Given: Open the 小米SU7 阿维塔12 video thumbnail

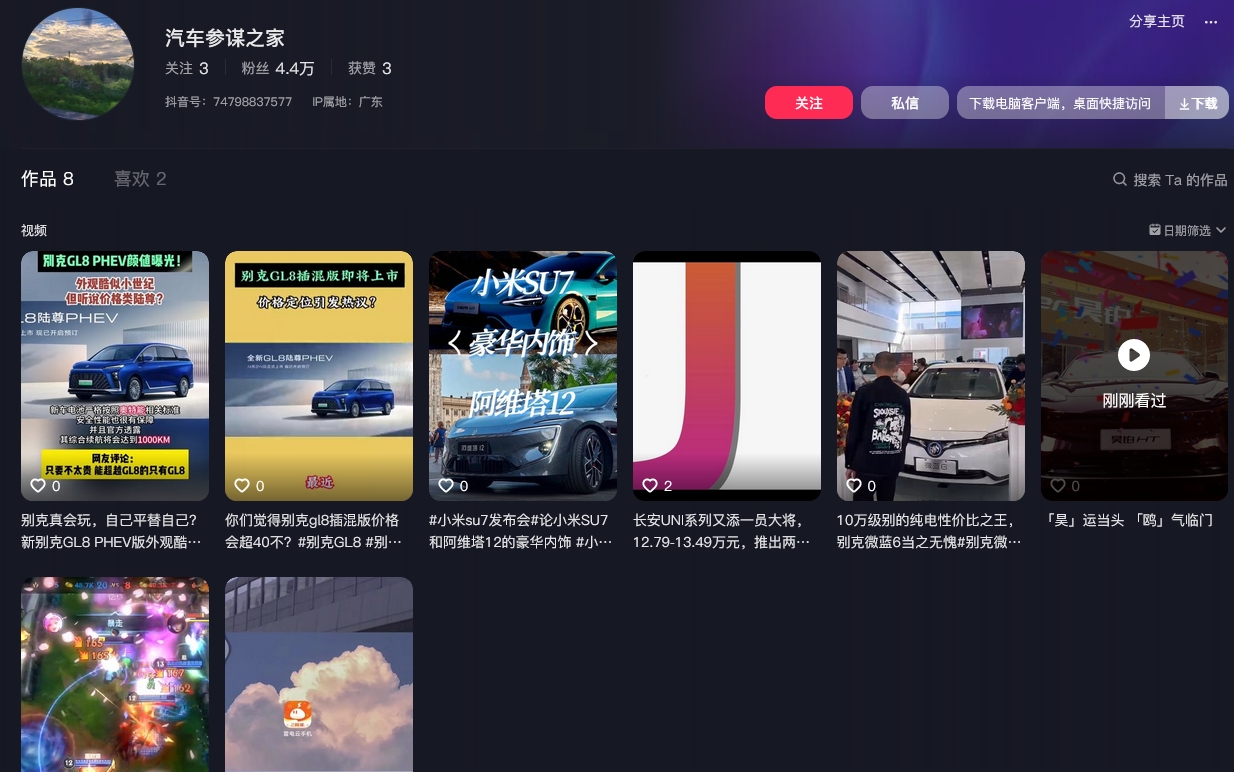Looking at the screenshot, I should point(523,376).
